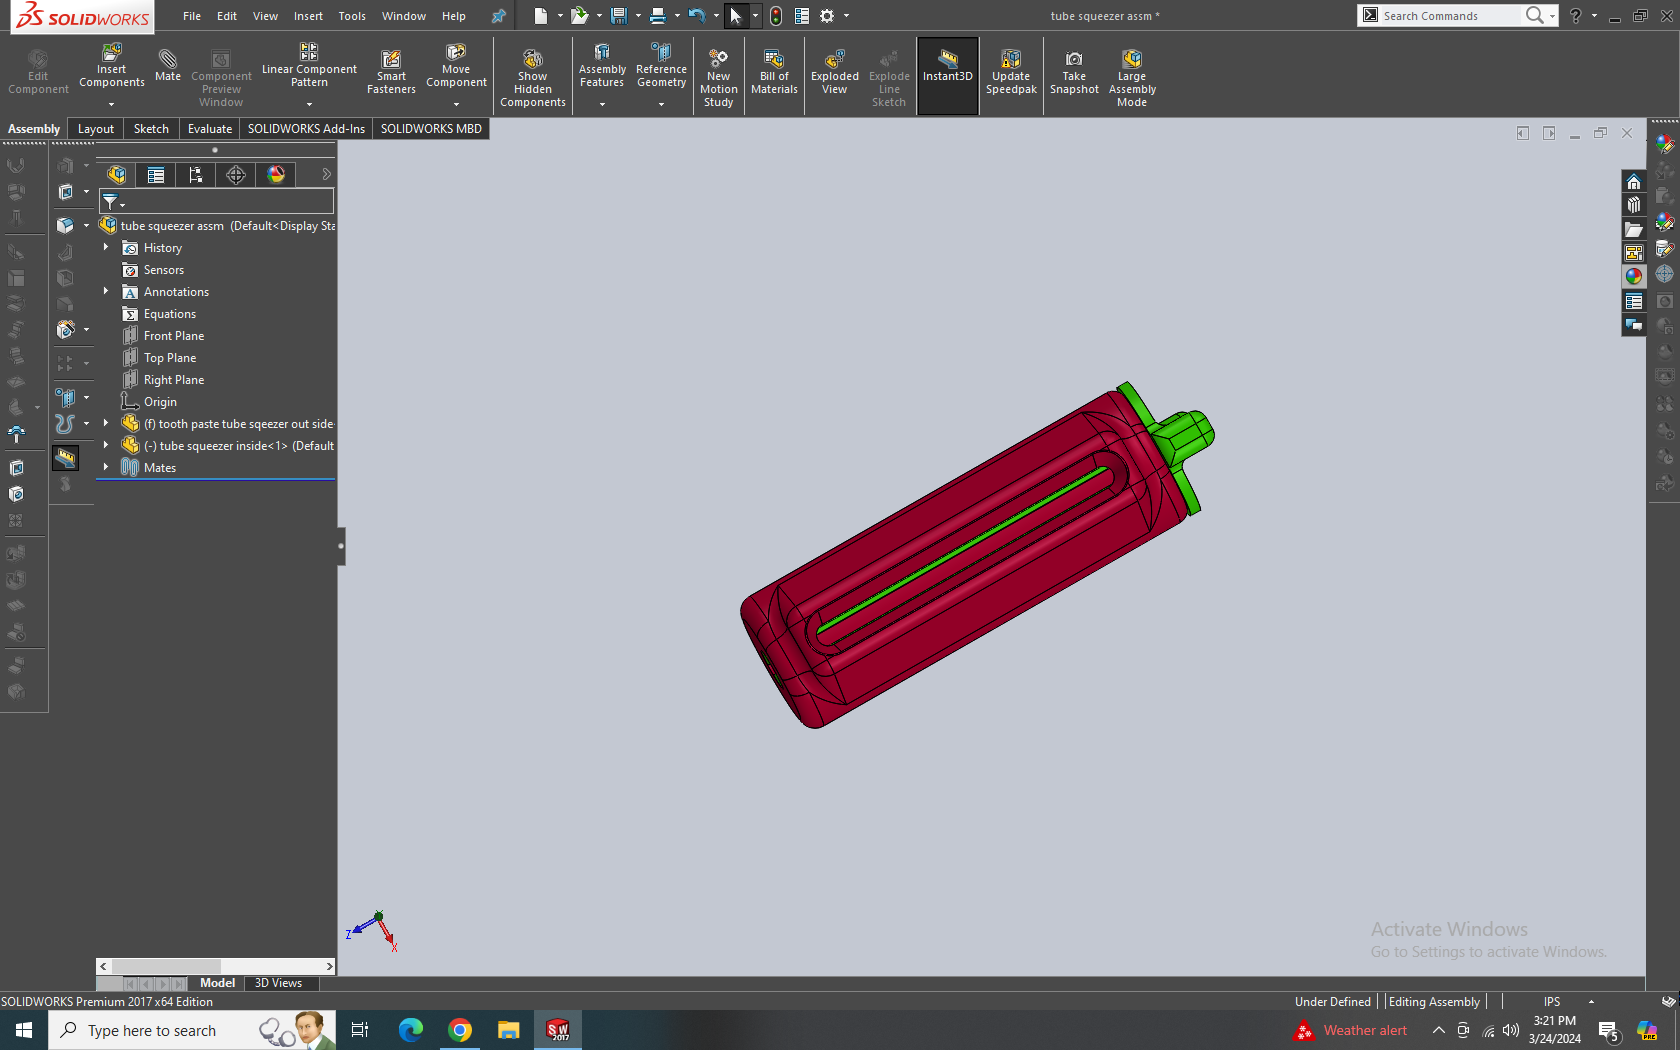Open FeatureManager Design Tree tab icon
The height and width of the screenshot is (1050, 1680).
(x=116, y=175)
